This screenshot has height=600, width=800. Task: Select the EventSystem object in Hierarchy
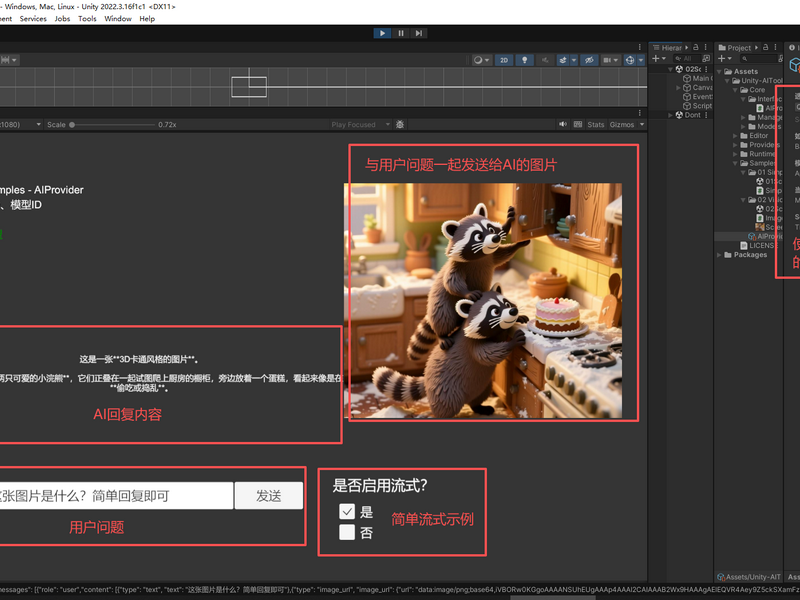pyautogui.click(x=697, y=96)
